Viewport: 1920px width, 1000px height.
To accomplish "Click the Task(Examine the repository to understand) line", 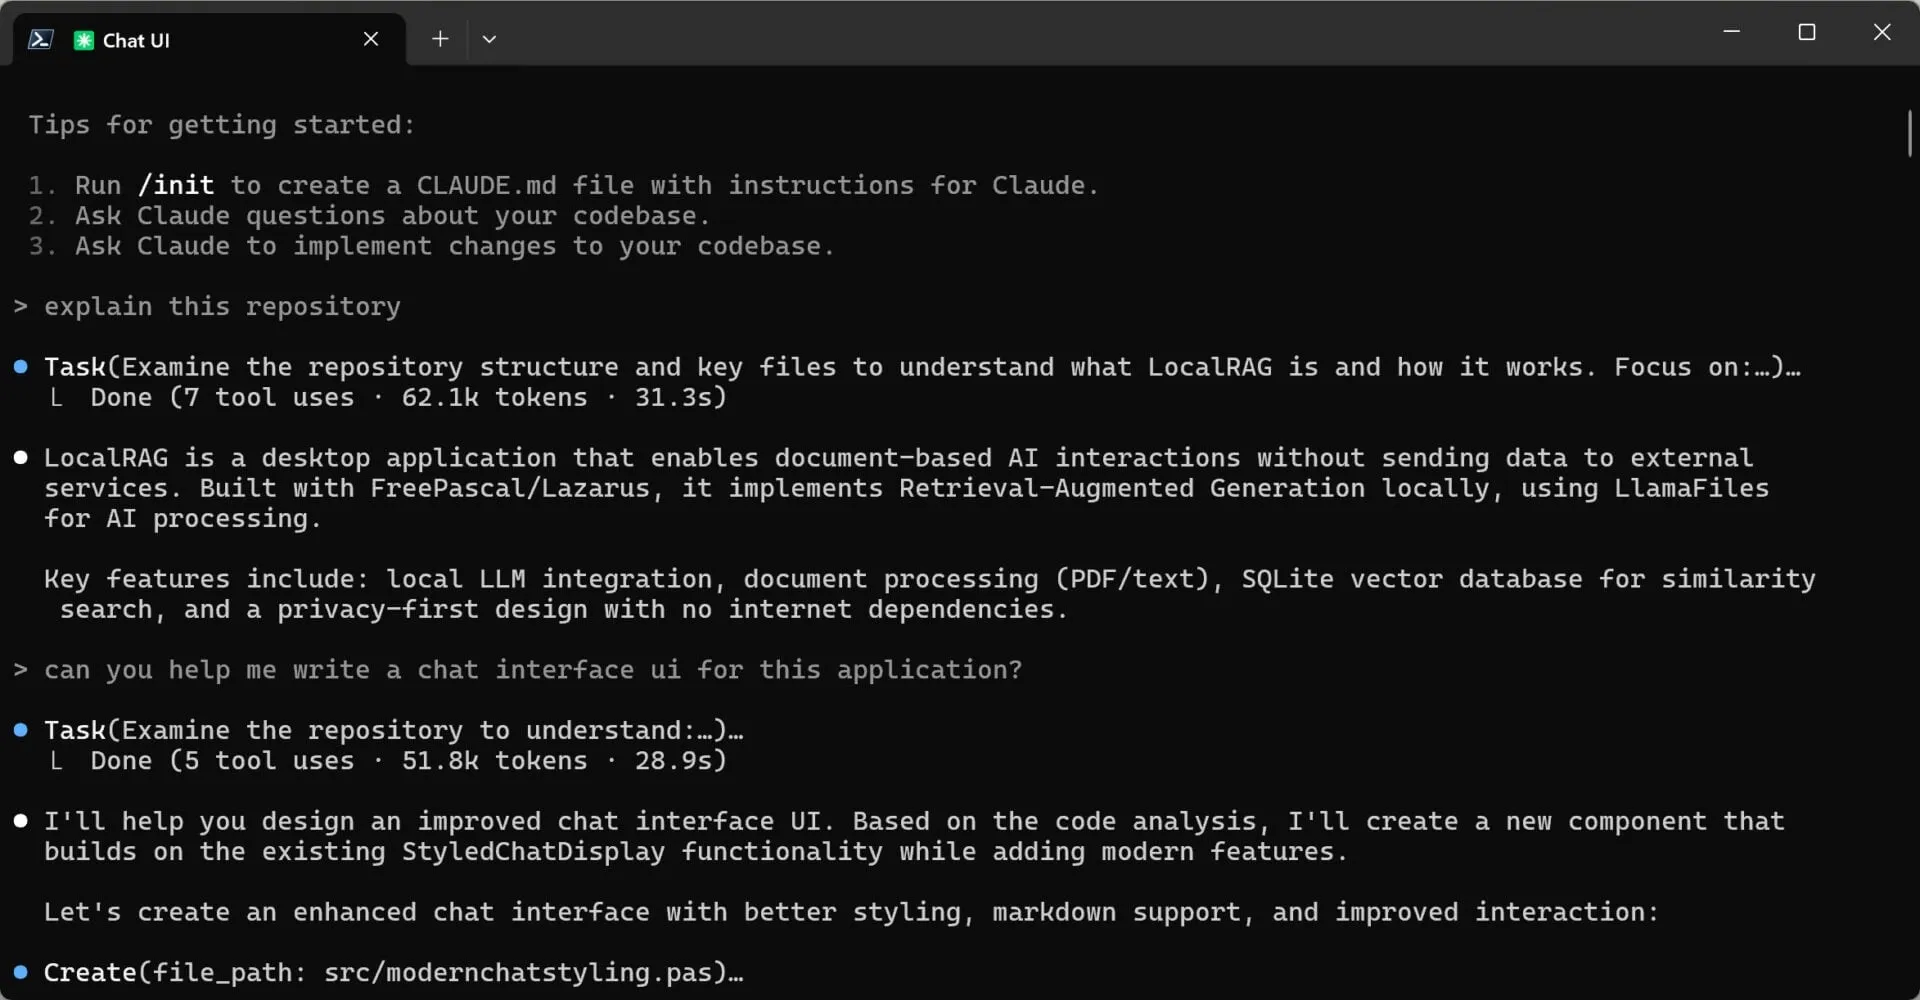I will 394,731.
